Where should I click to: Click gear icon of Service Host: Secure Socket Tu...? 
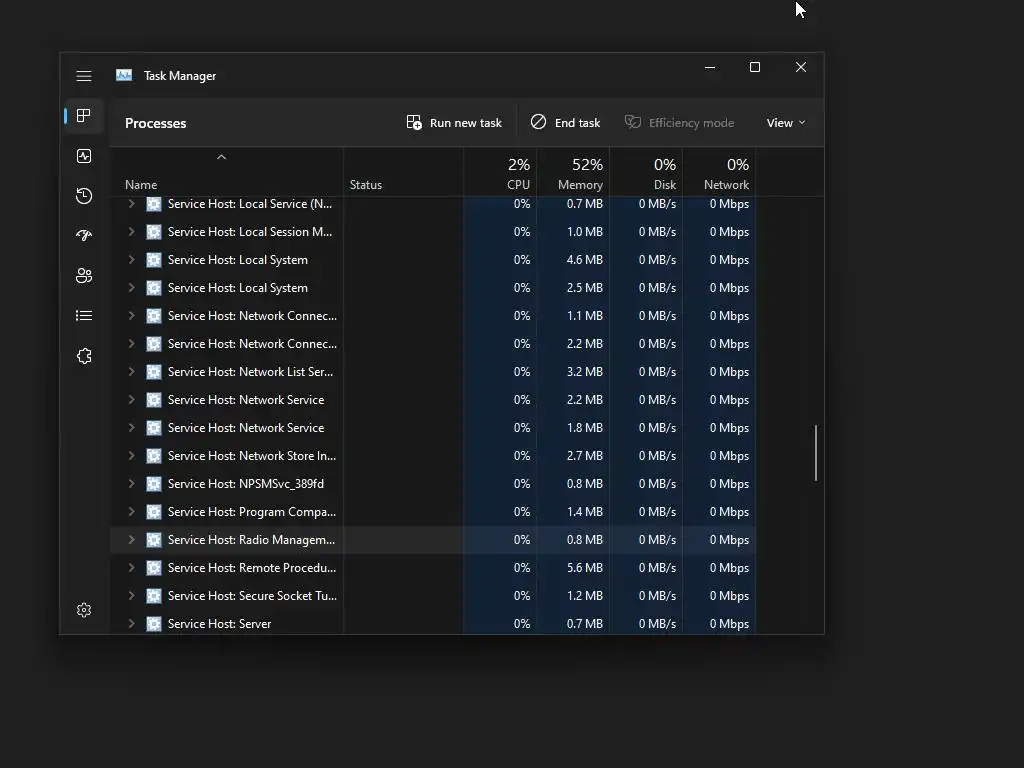(153, 596)
